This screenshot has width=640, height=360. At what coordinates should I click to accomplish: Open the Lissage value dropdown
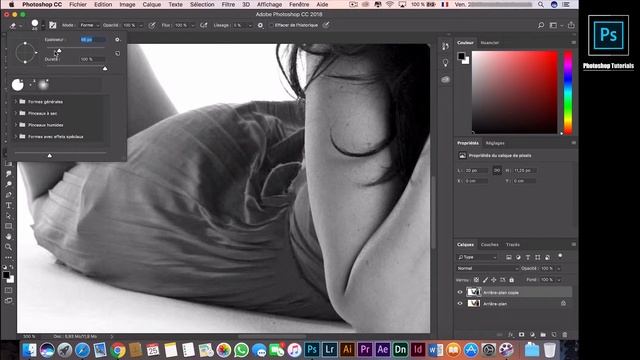tap(250, 25)
